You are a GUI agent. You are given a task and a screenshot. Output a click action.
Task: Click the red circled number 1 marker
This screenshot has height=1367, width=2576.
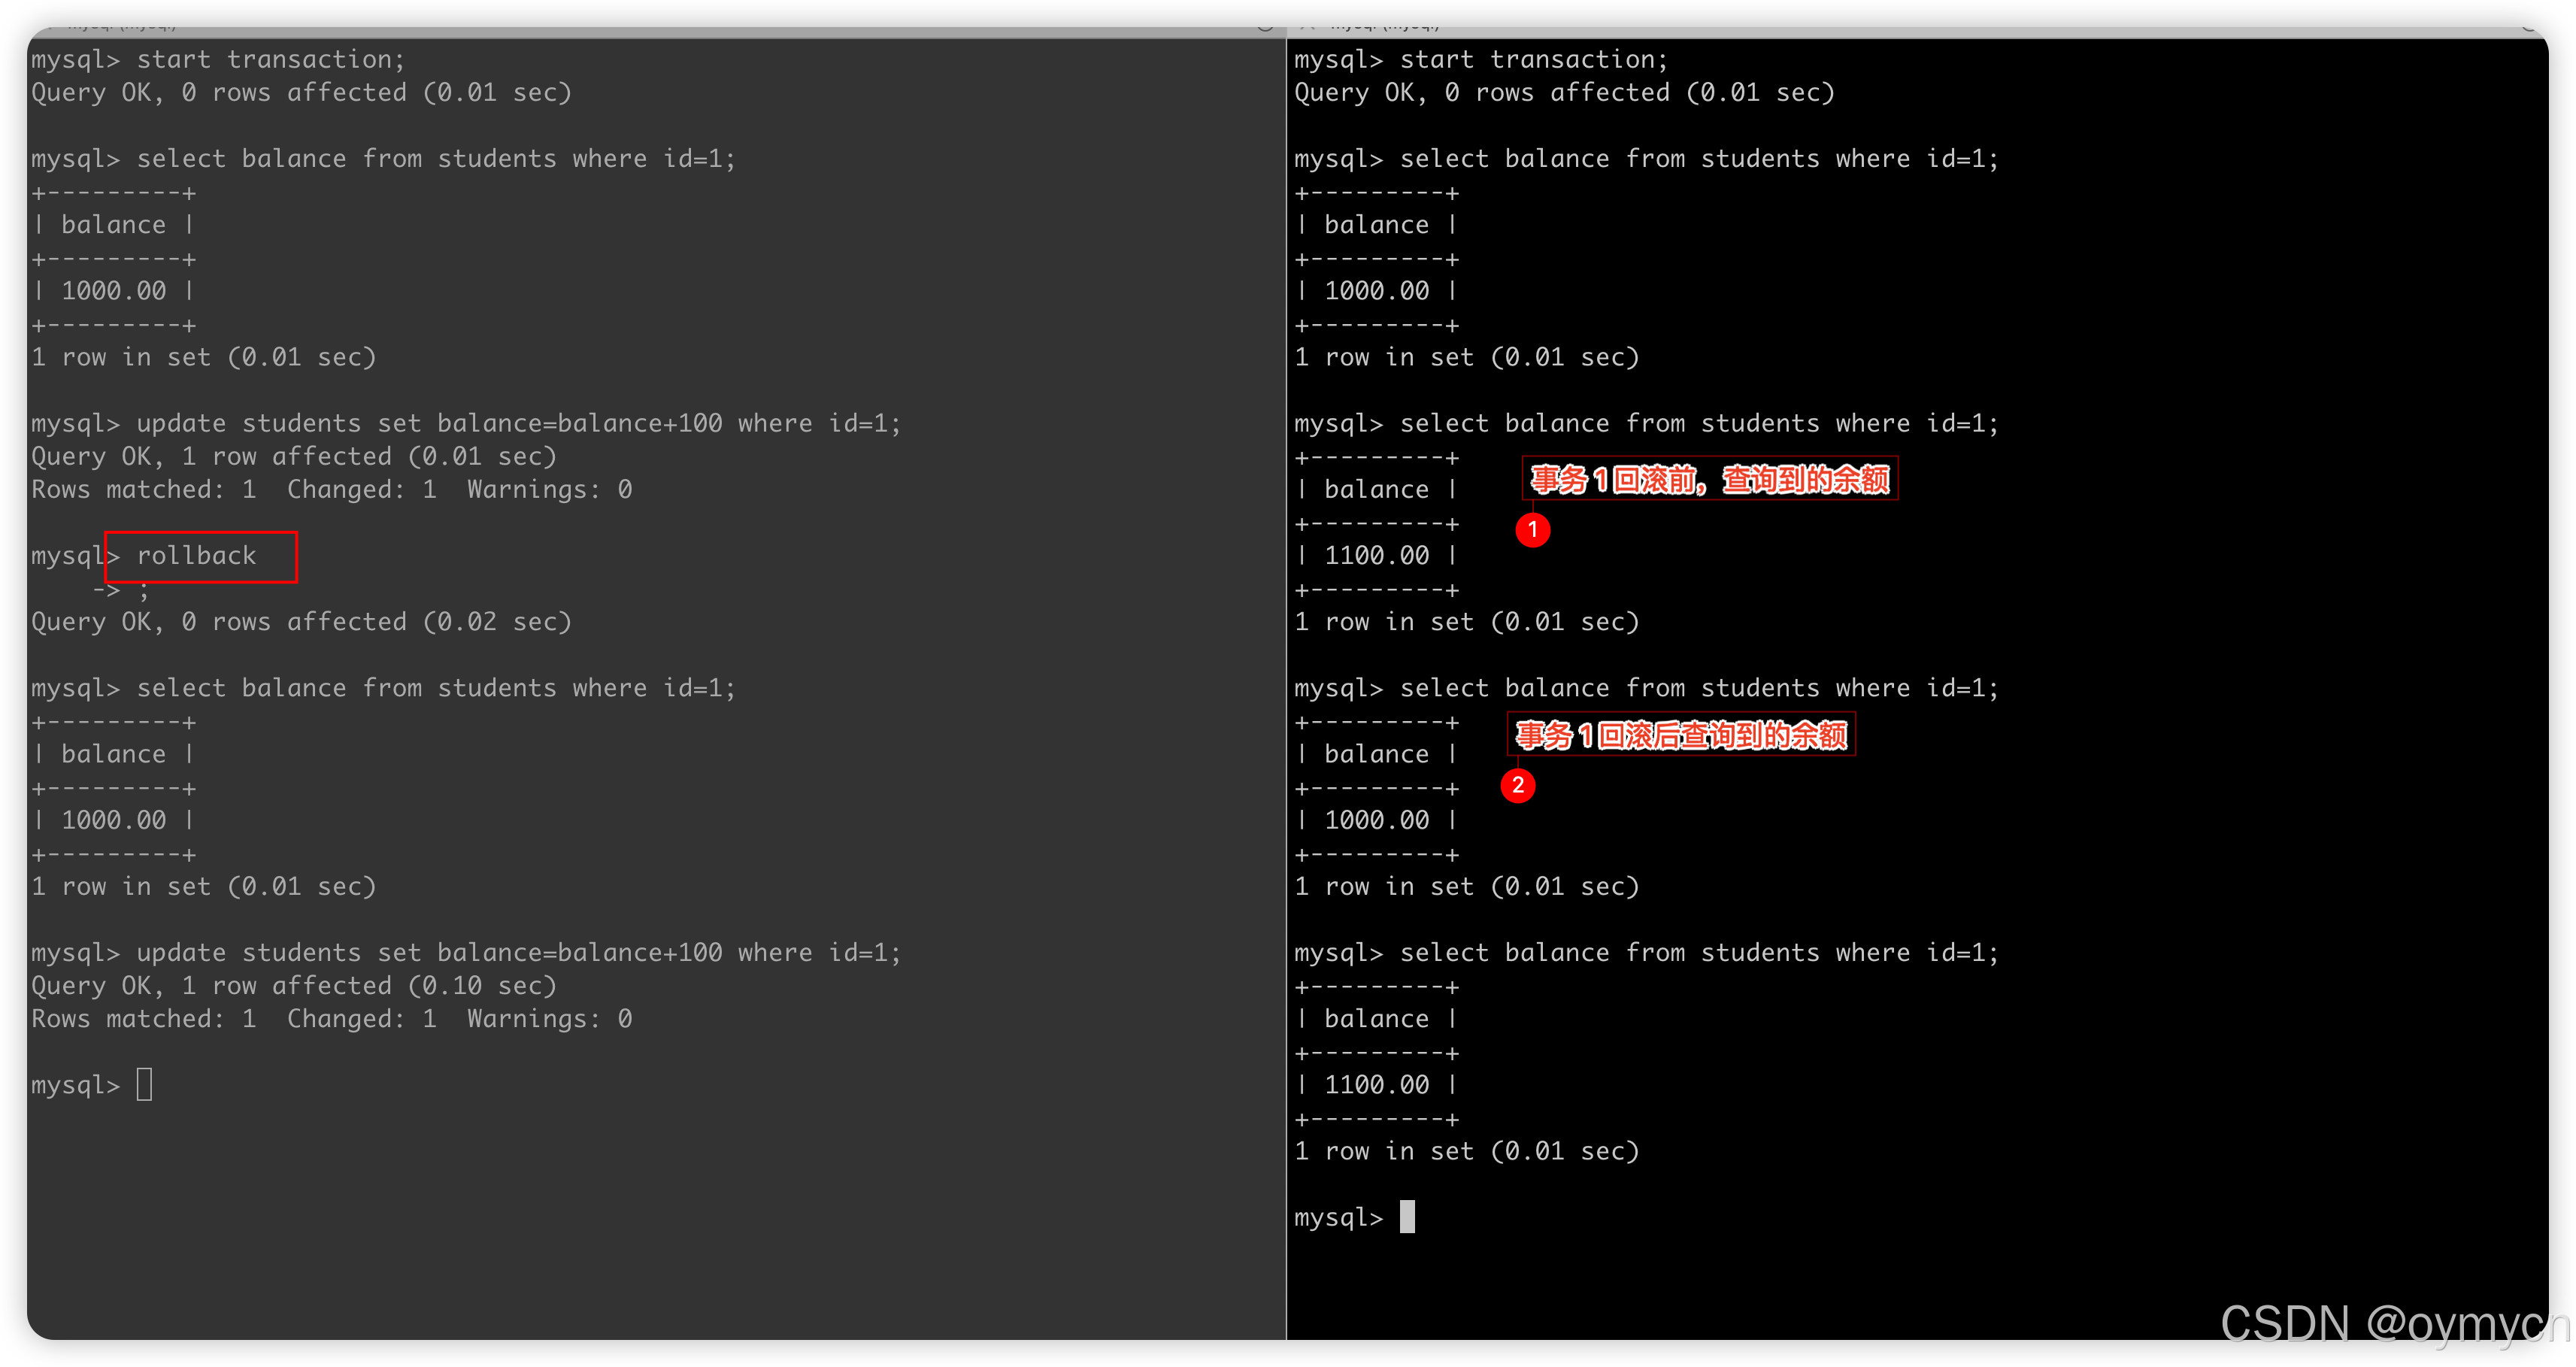pyautogui.click(x=1532, y=530)
